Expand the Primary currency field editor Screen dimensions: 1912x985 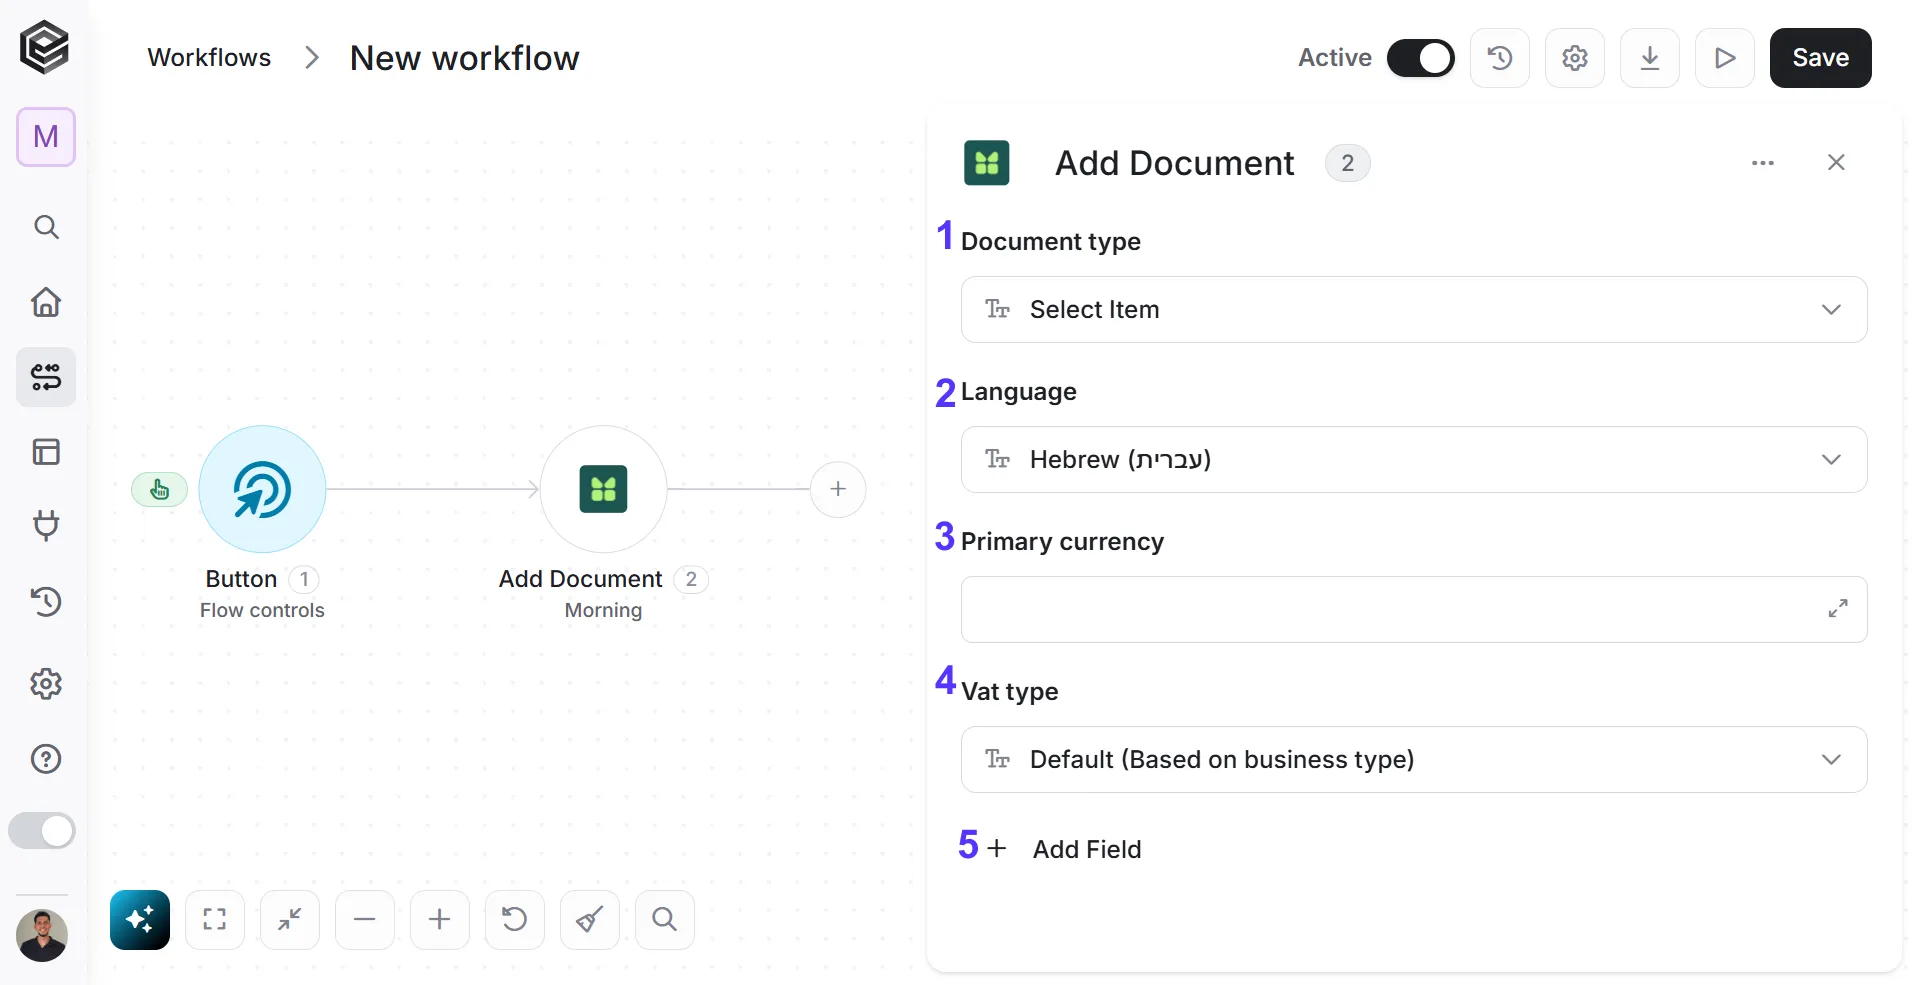point(1838,608)
